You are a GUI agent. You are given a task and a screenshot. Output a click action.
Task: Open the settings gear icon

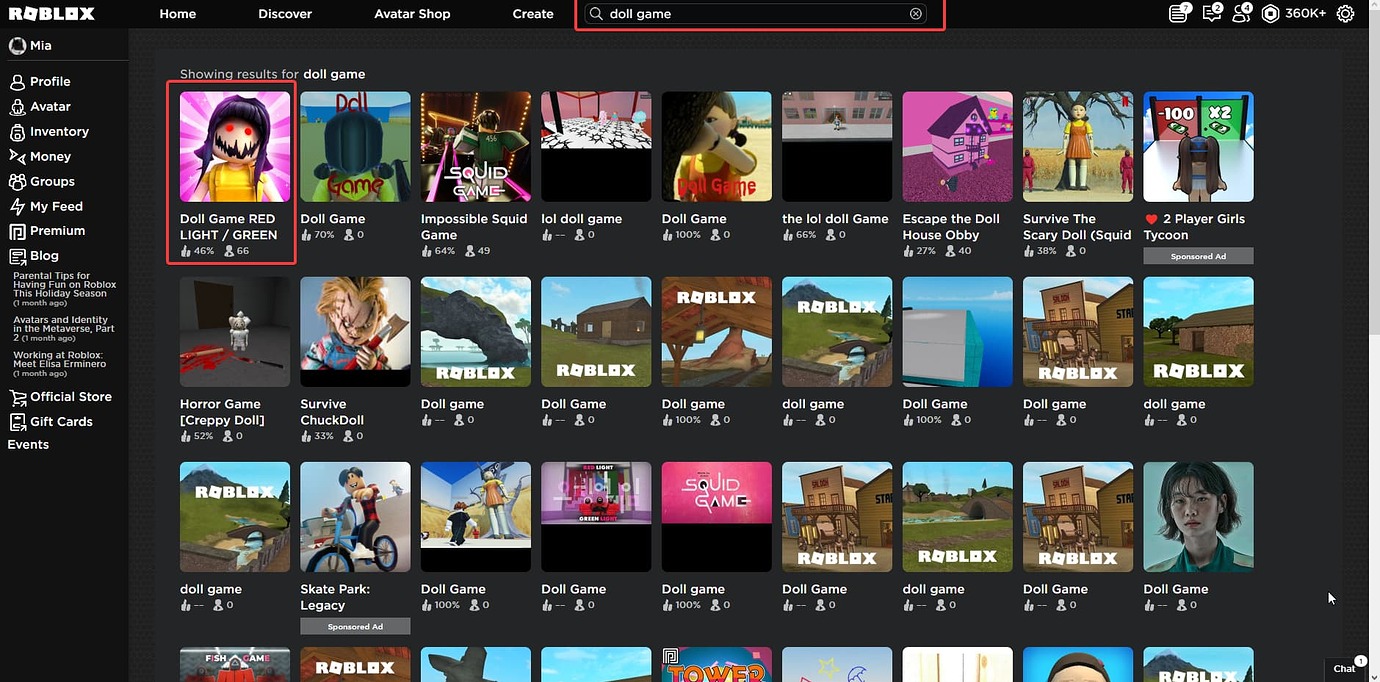coord(1345,13)
